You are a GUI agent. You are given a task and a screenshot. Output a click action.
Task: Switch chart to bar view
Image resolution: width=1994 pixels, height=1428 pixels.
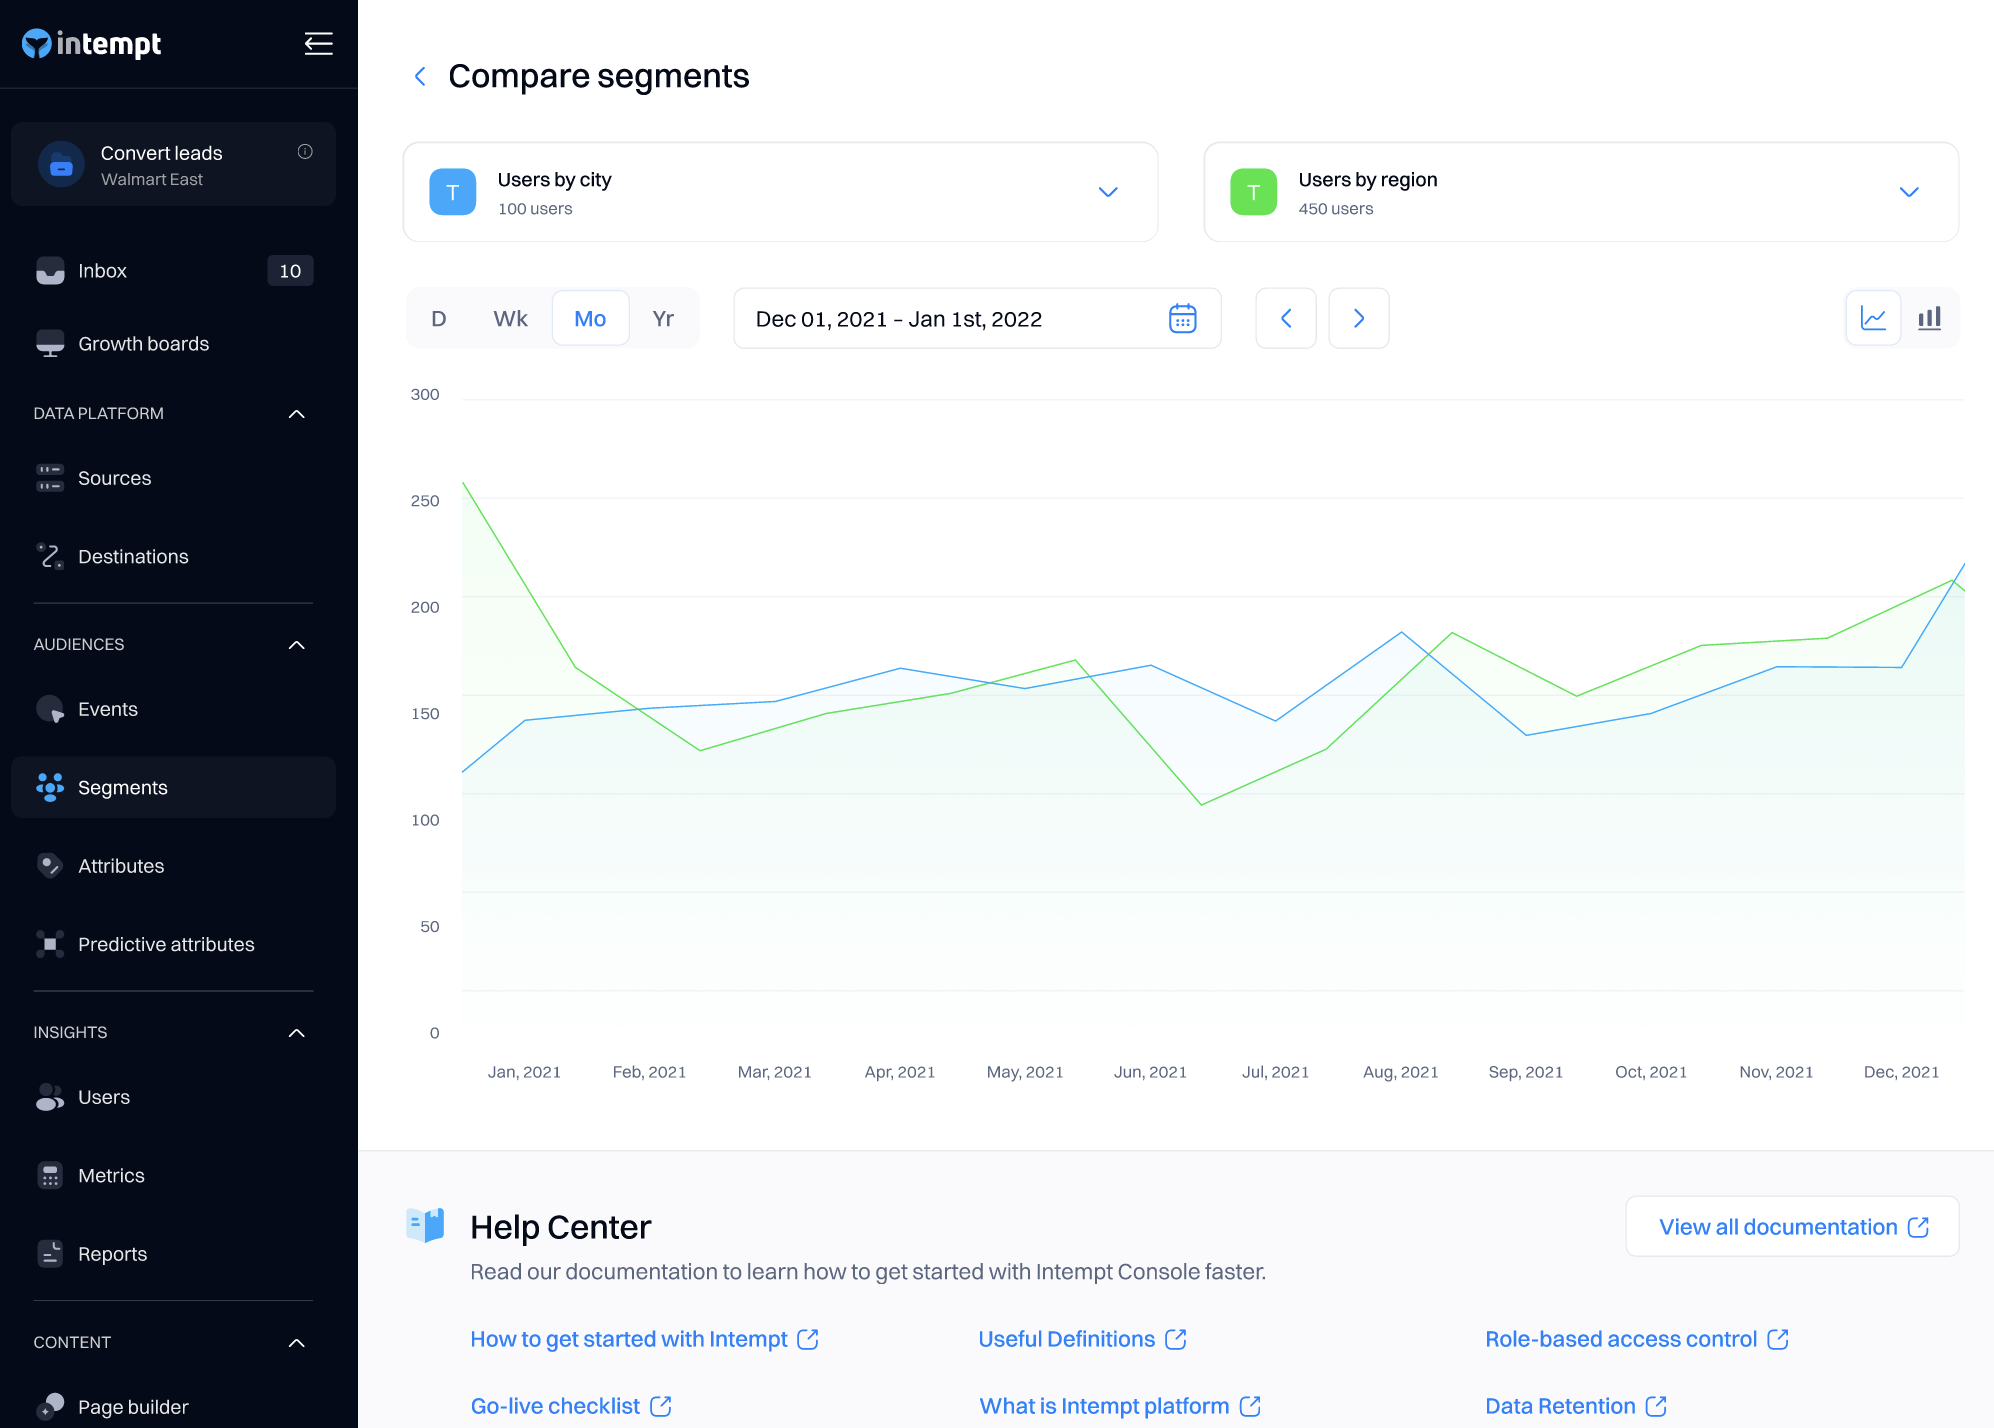tap(1929, 319)
